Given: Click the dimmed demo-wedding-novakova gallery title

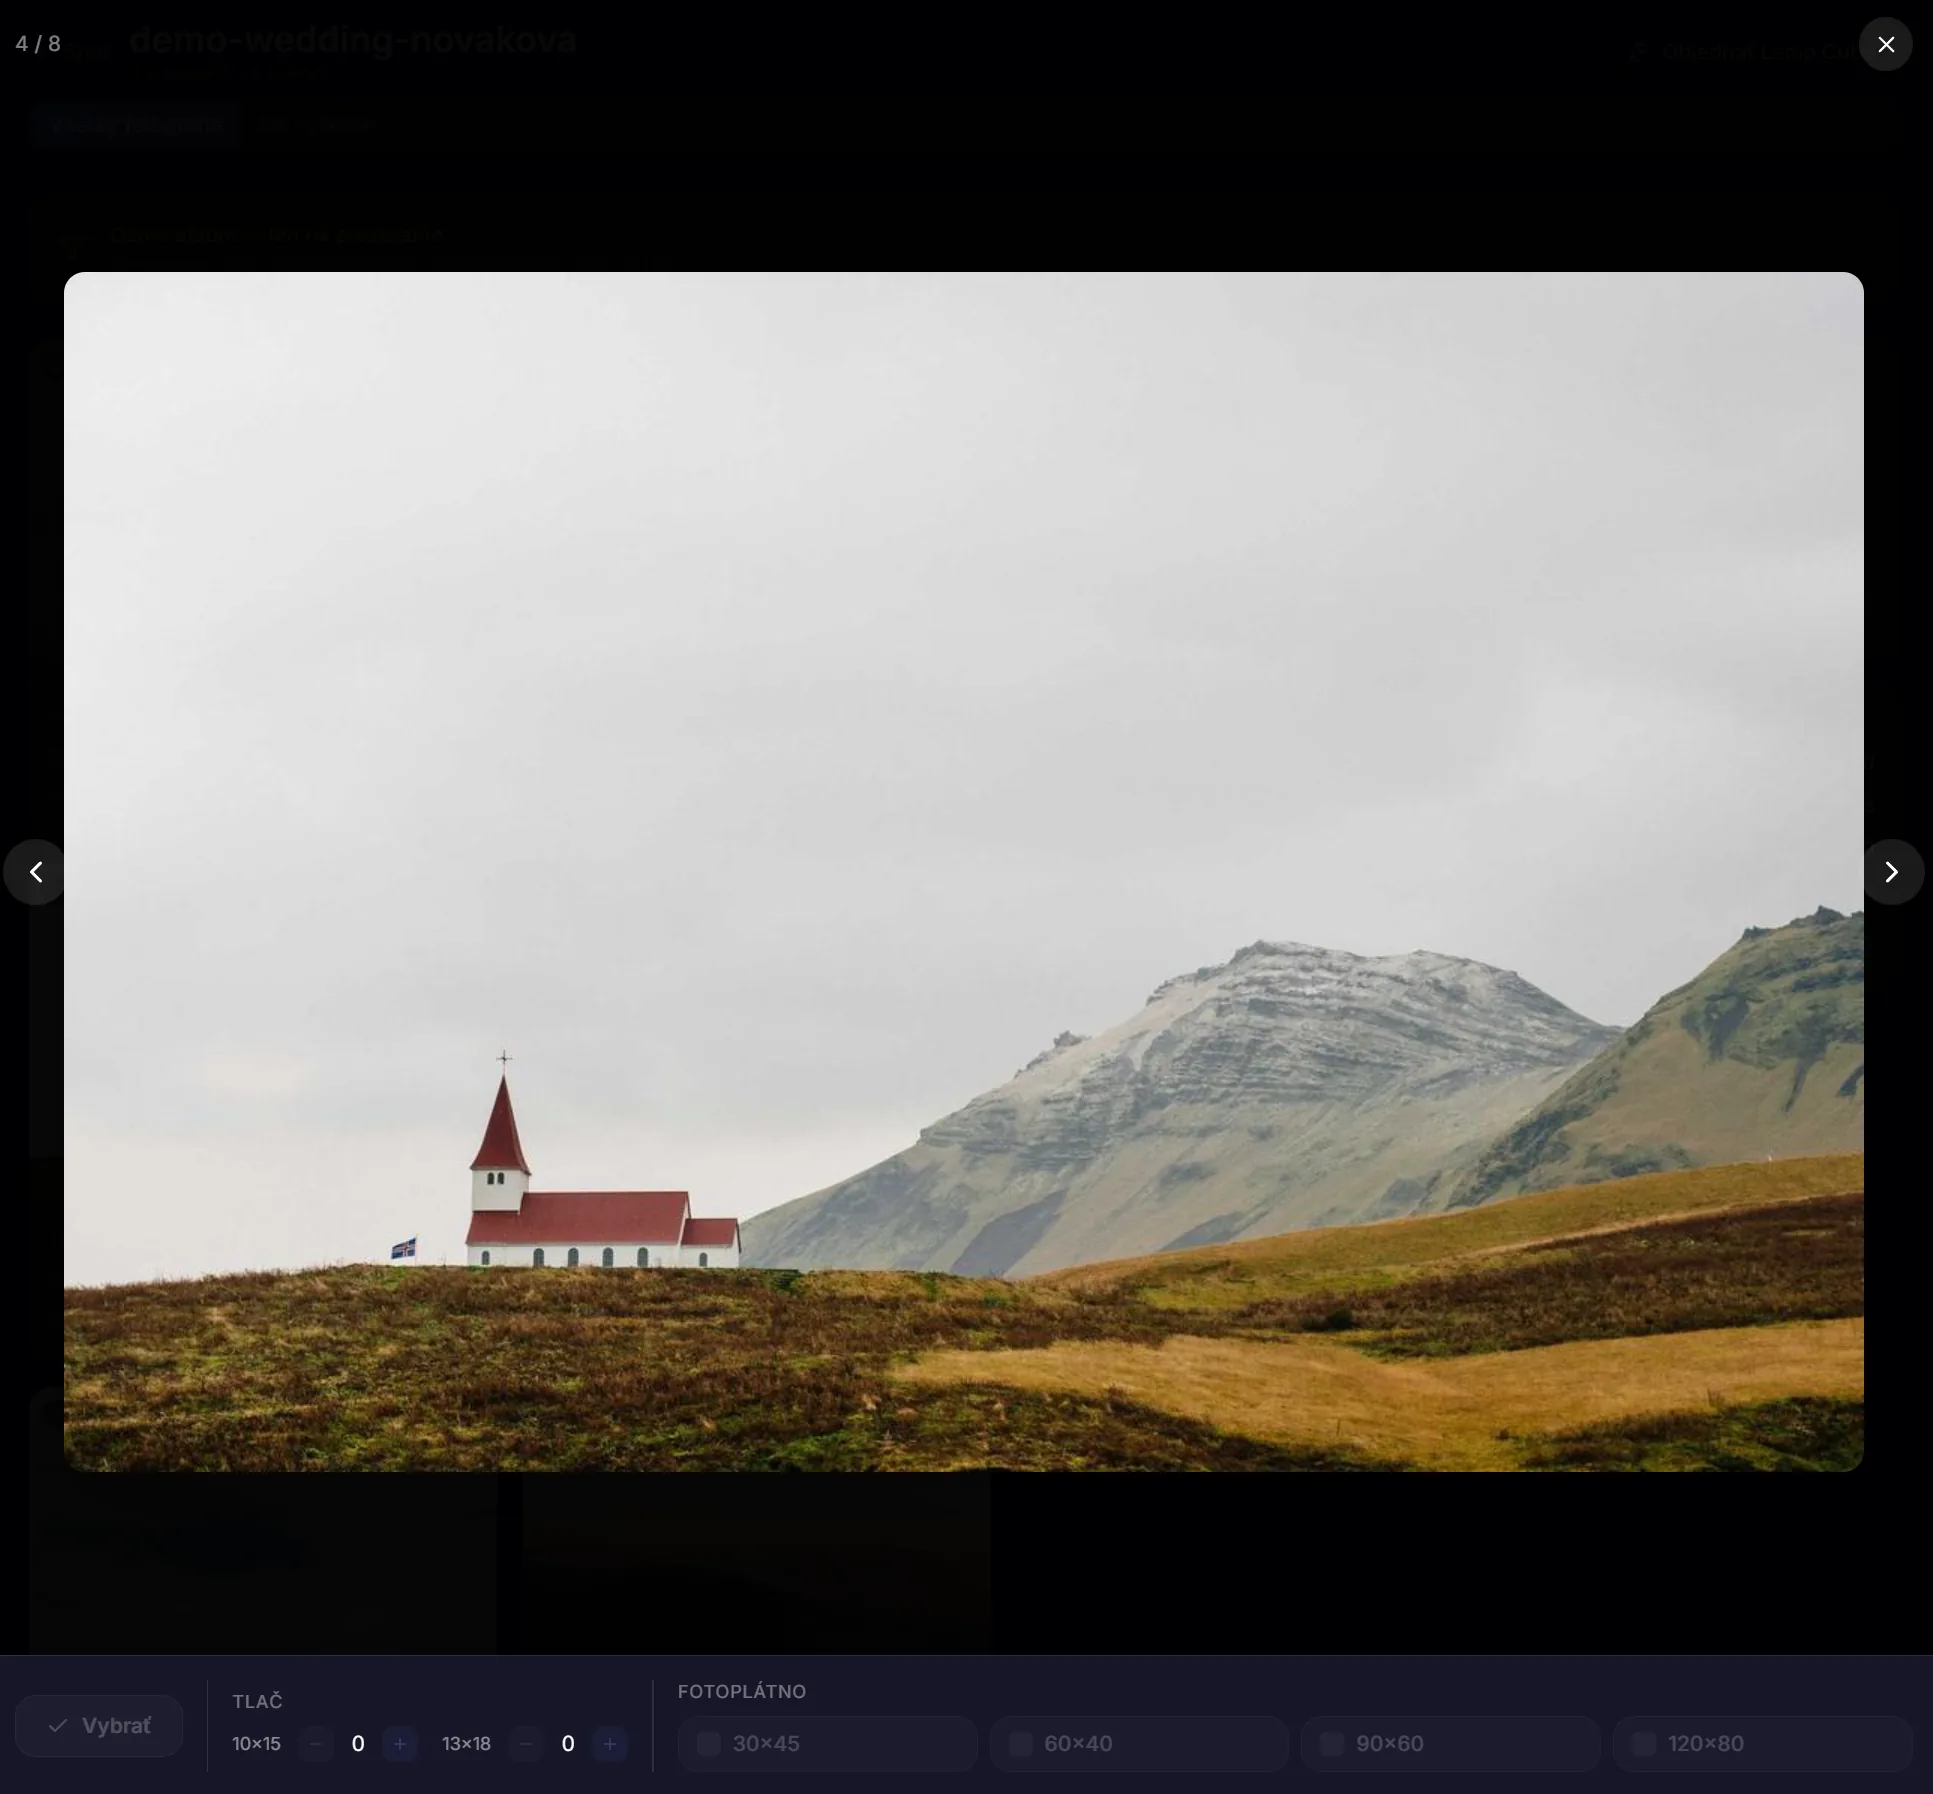Looking at the screenshot, I should [352, 40].
